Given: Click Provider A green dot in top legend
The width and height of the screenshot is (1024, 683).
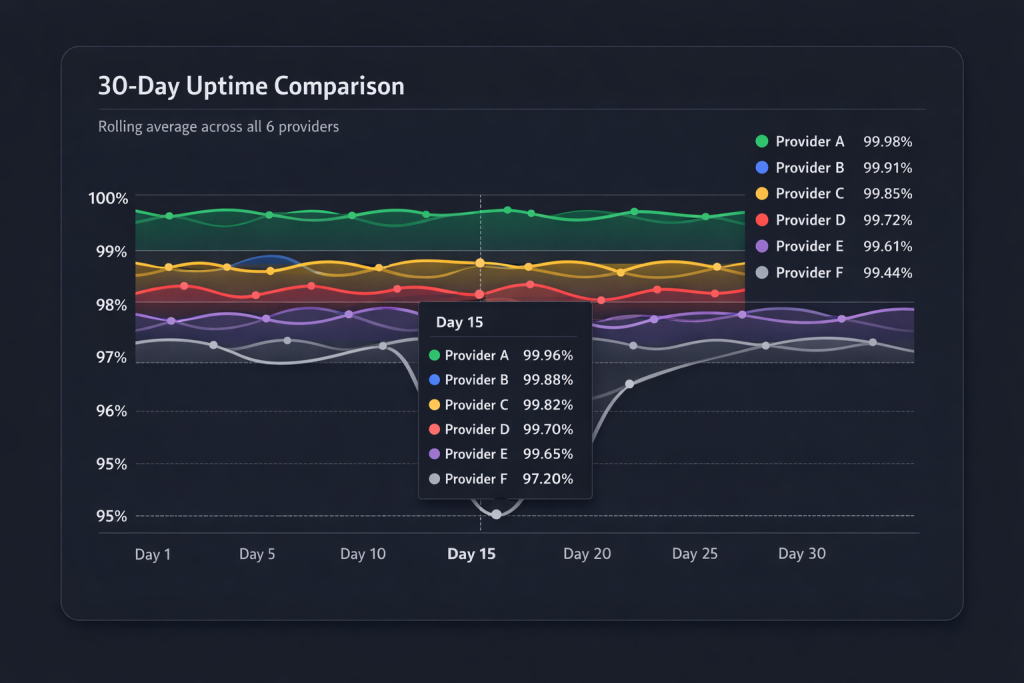Looking at the screenshot, I should 762,142.
